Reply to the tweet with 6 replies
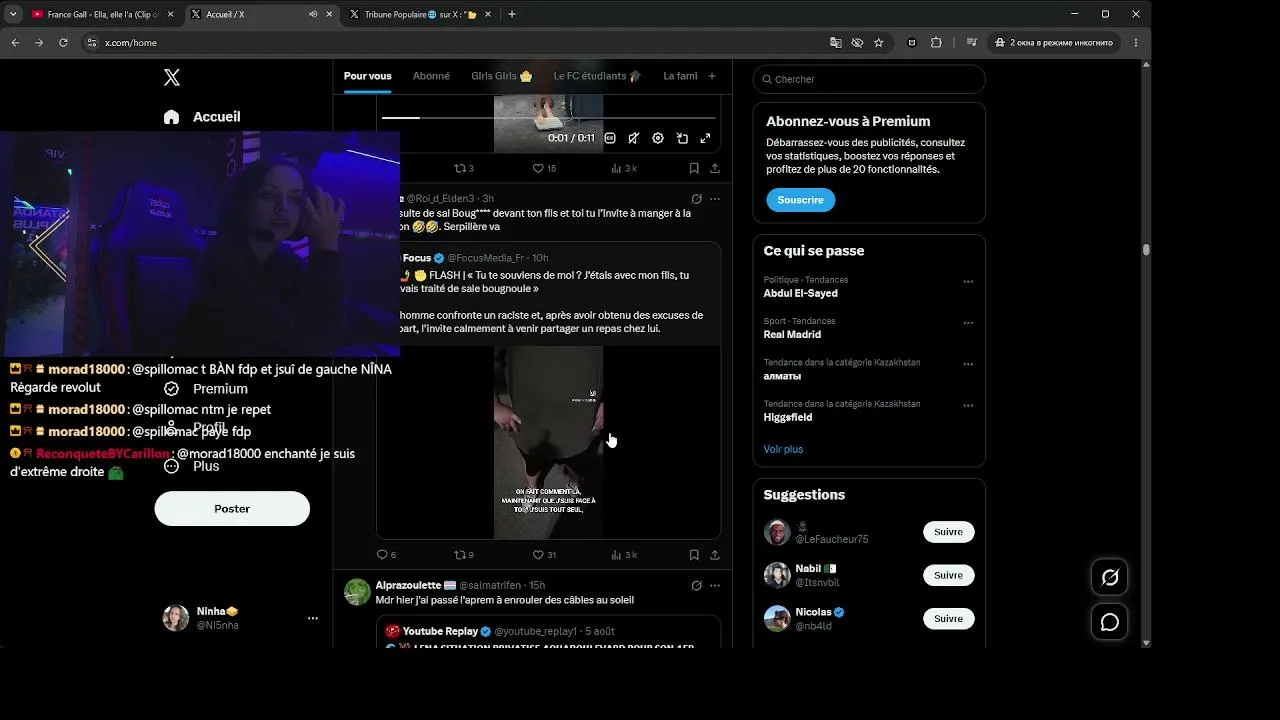The width and height of the screenshot is (1280, 720). [x=386, y=555]
